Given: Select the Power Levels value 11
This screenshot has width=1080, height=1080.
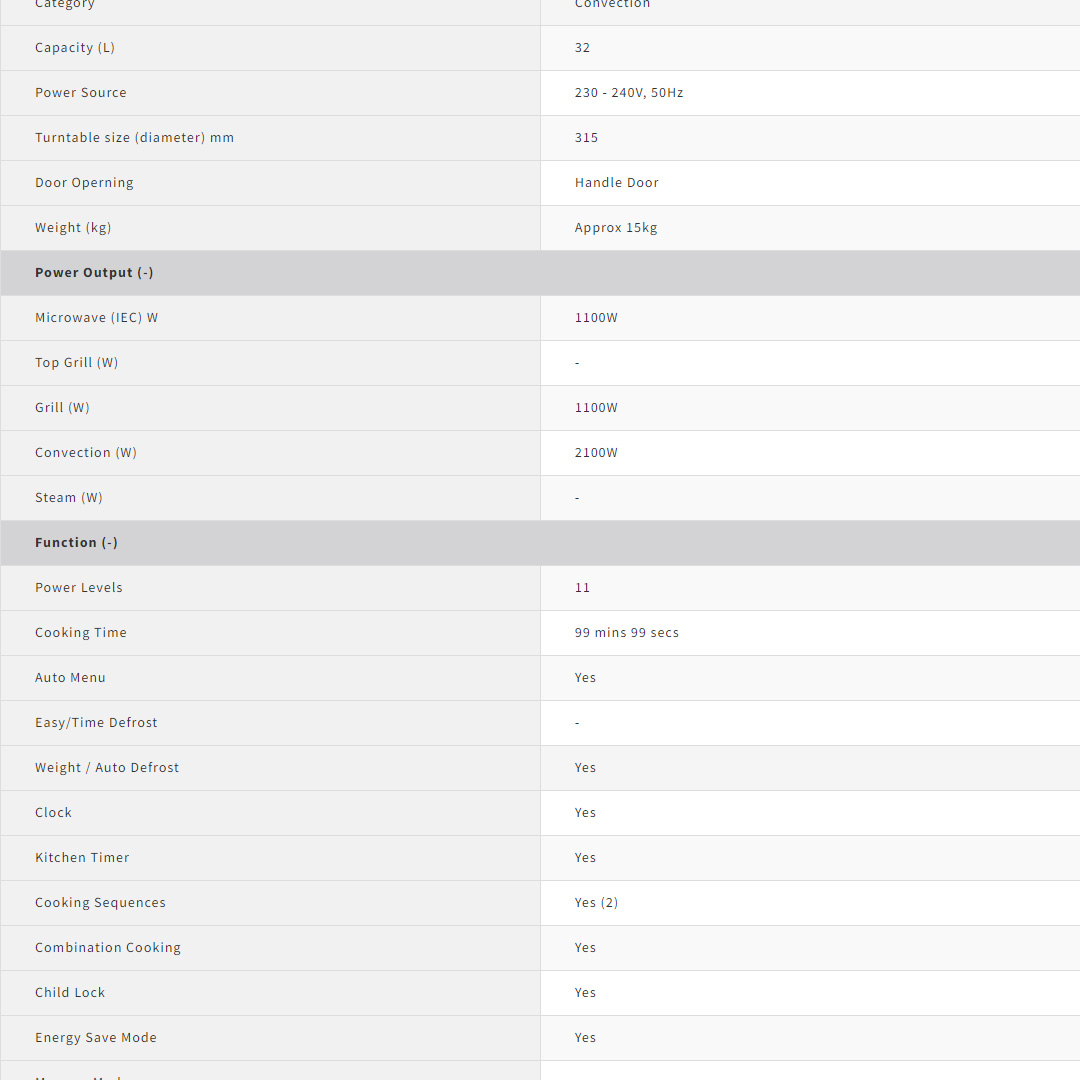Looking at the screenshot, I should (582, 588).
